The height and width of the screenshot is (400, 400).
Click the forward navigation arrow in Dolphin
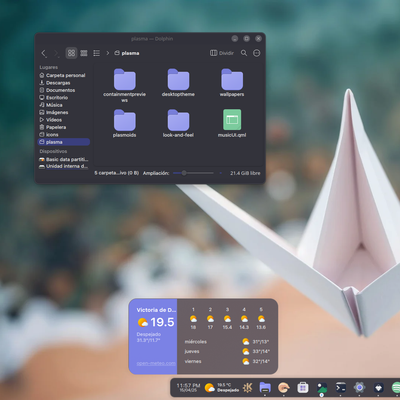(56, 53)
